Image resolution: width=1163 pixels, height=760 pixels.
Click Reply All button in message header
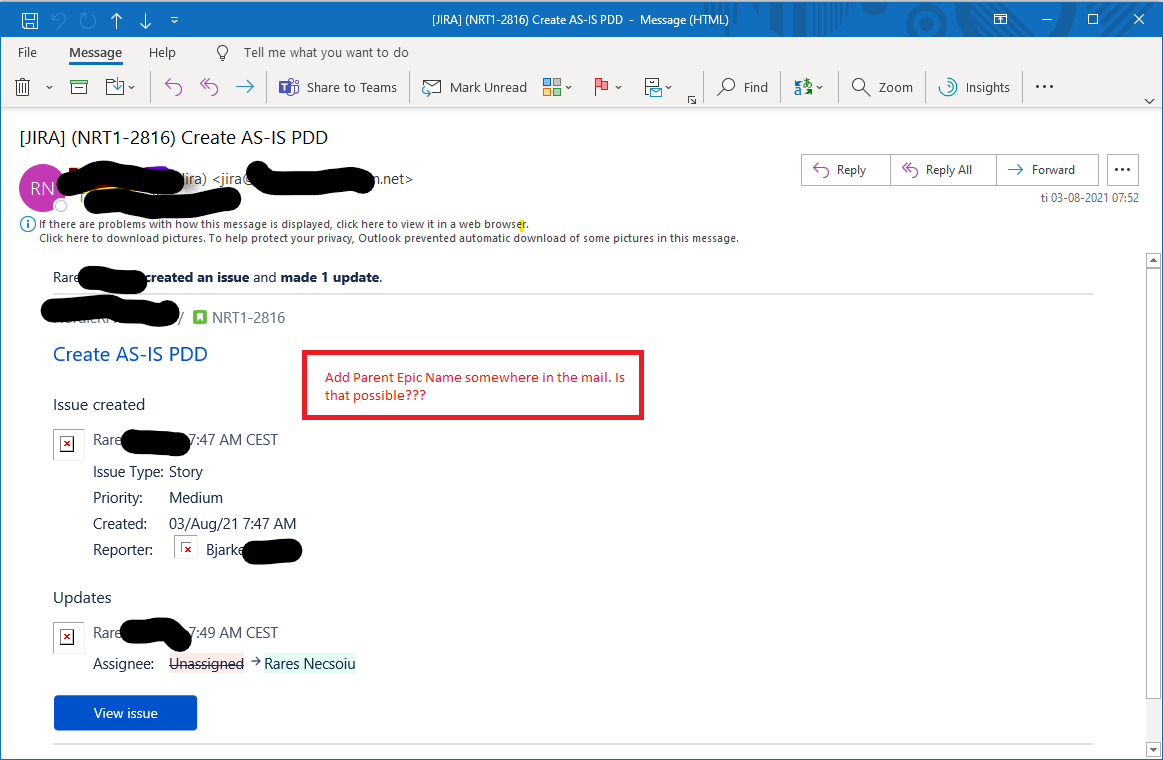tap(943, 170)
